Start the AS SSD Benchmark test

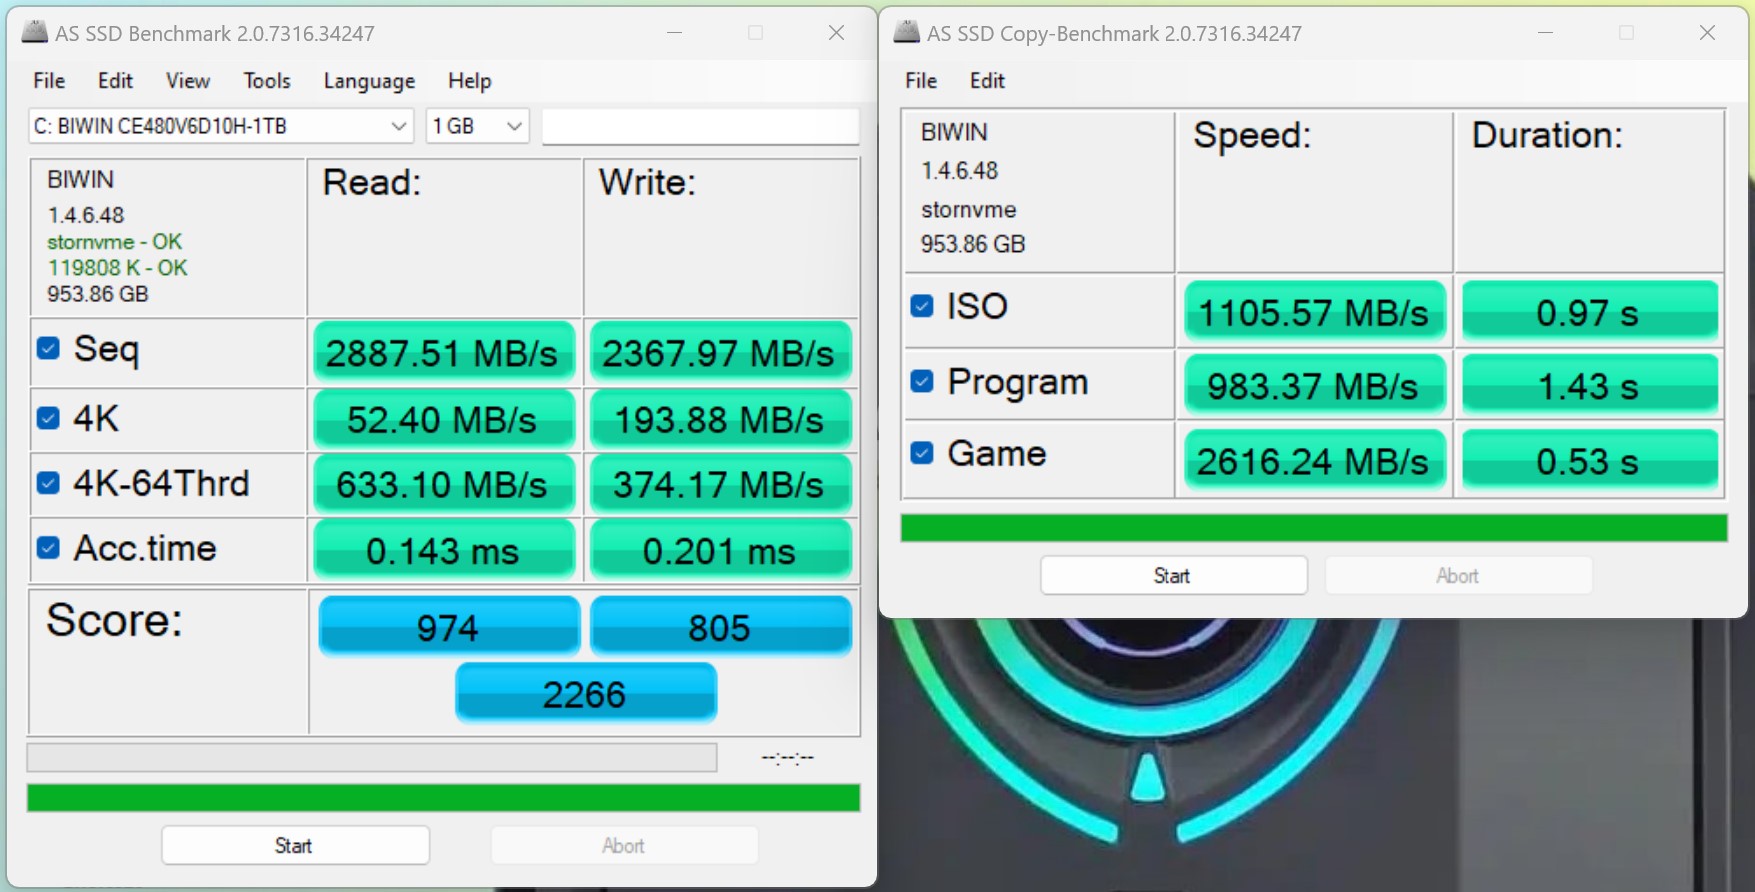(295, 845)
